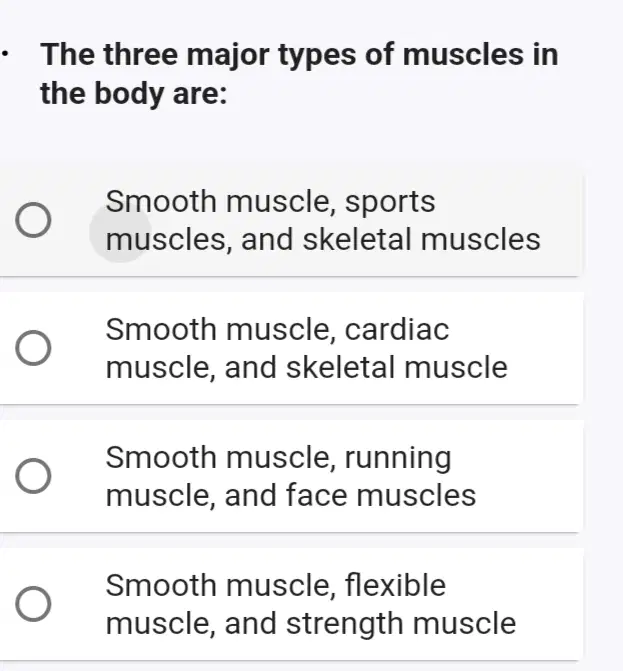Click the word 'sports' in the first answer

click(390, 203)
